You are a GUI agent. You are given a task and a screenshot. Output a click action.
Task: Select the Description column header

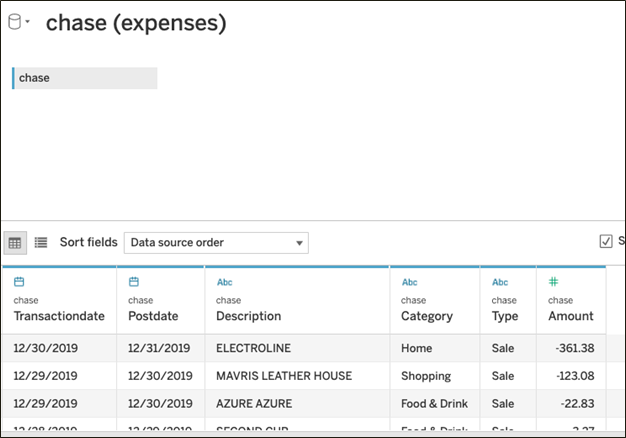248,316
